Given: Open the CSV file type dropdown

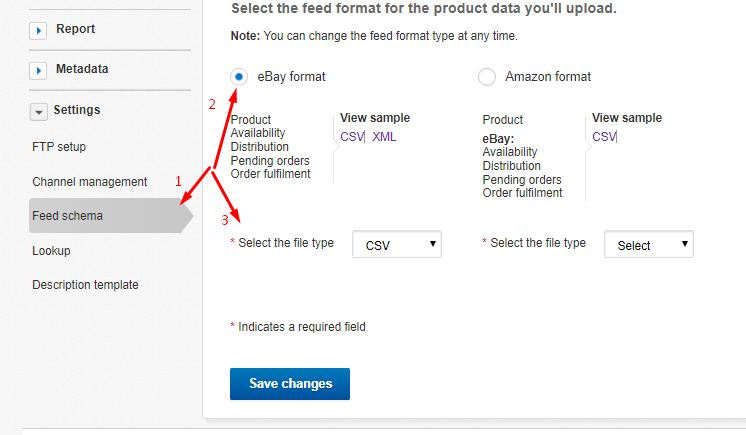Looking at the screenshot, I should pos(397,244).
